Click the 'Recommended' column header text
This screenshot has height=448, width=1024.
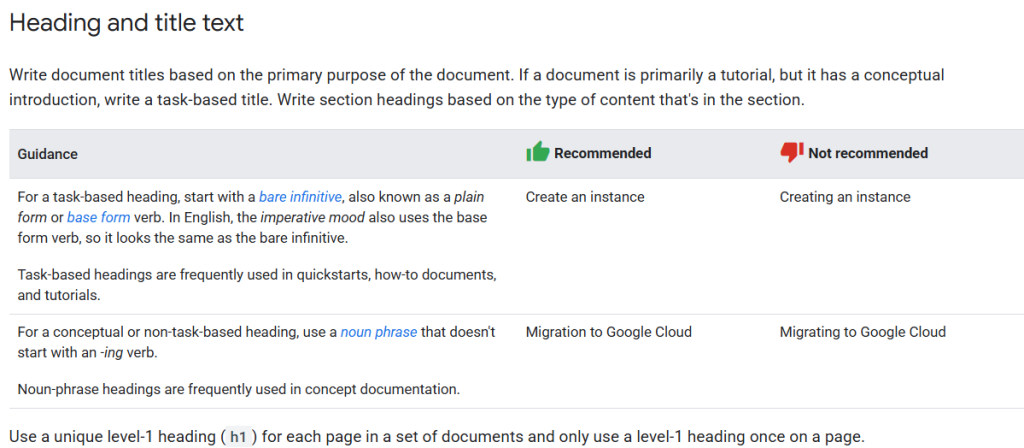602,153
